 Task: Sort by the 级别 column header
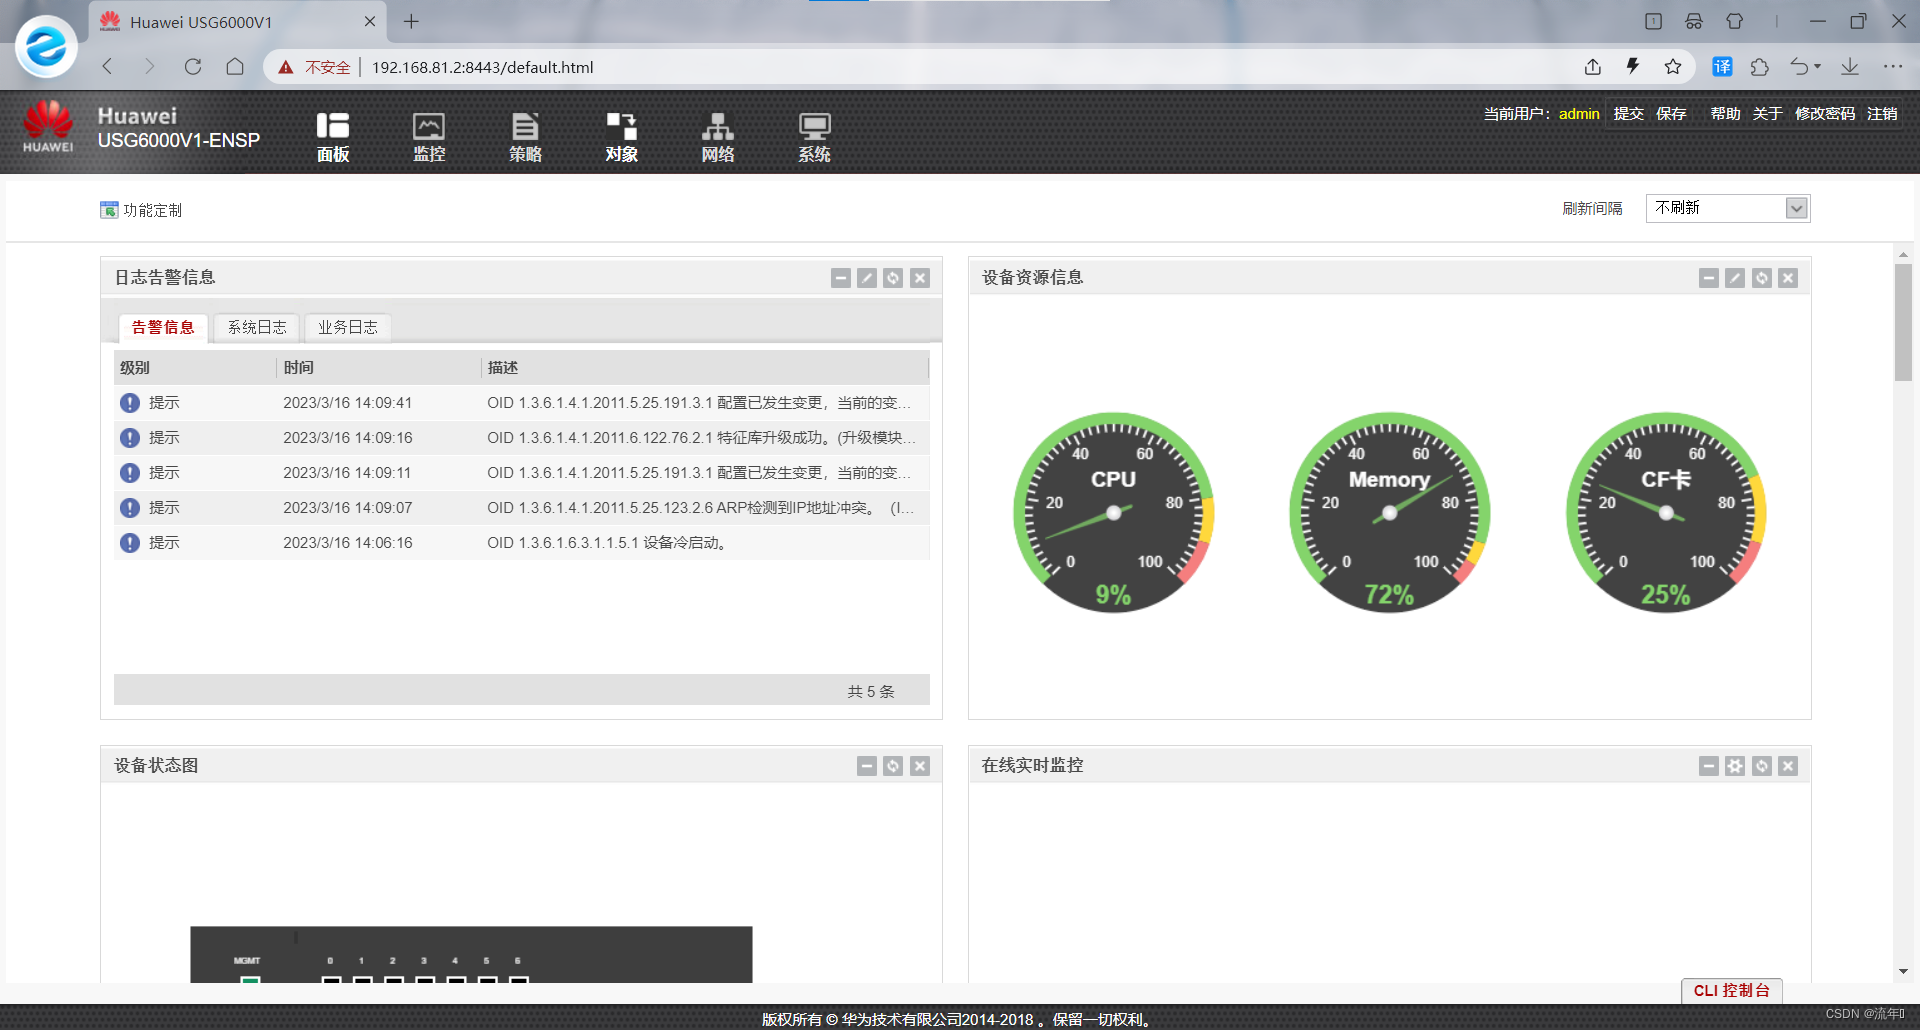point(195,368)
